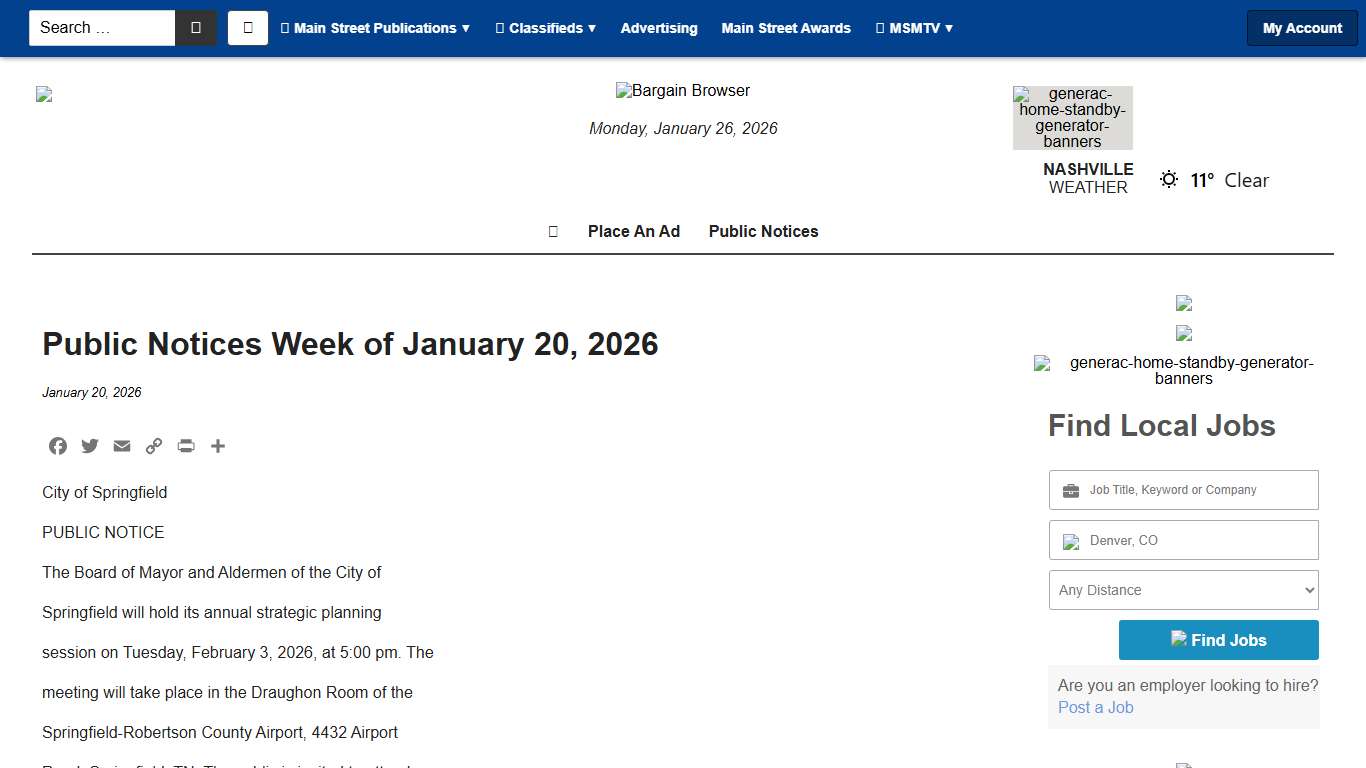Open the Main Street Awards page
1366x768 pixels.
[786, 28]
